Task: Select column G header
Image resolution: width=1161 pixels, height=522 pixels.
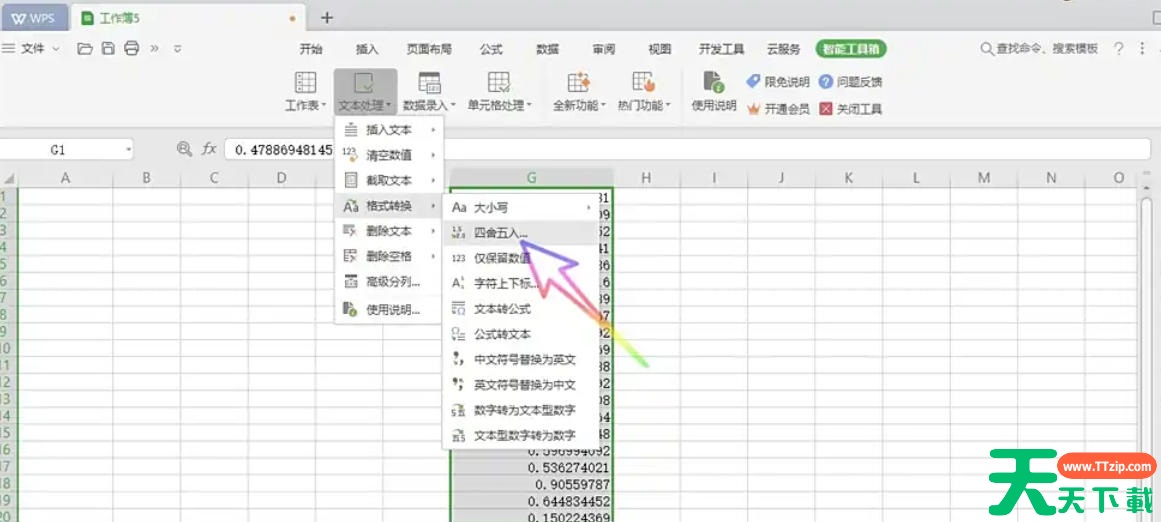Action: (532, 178)
